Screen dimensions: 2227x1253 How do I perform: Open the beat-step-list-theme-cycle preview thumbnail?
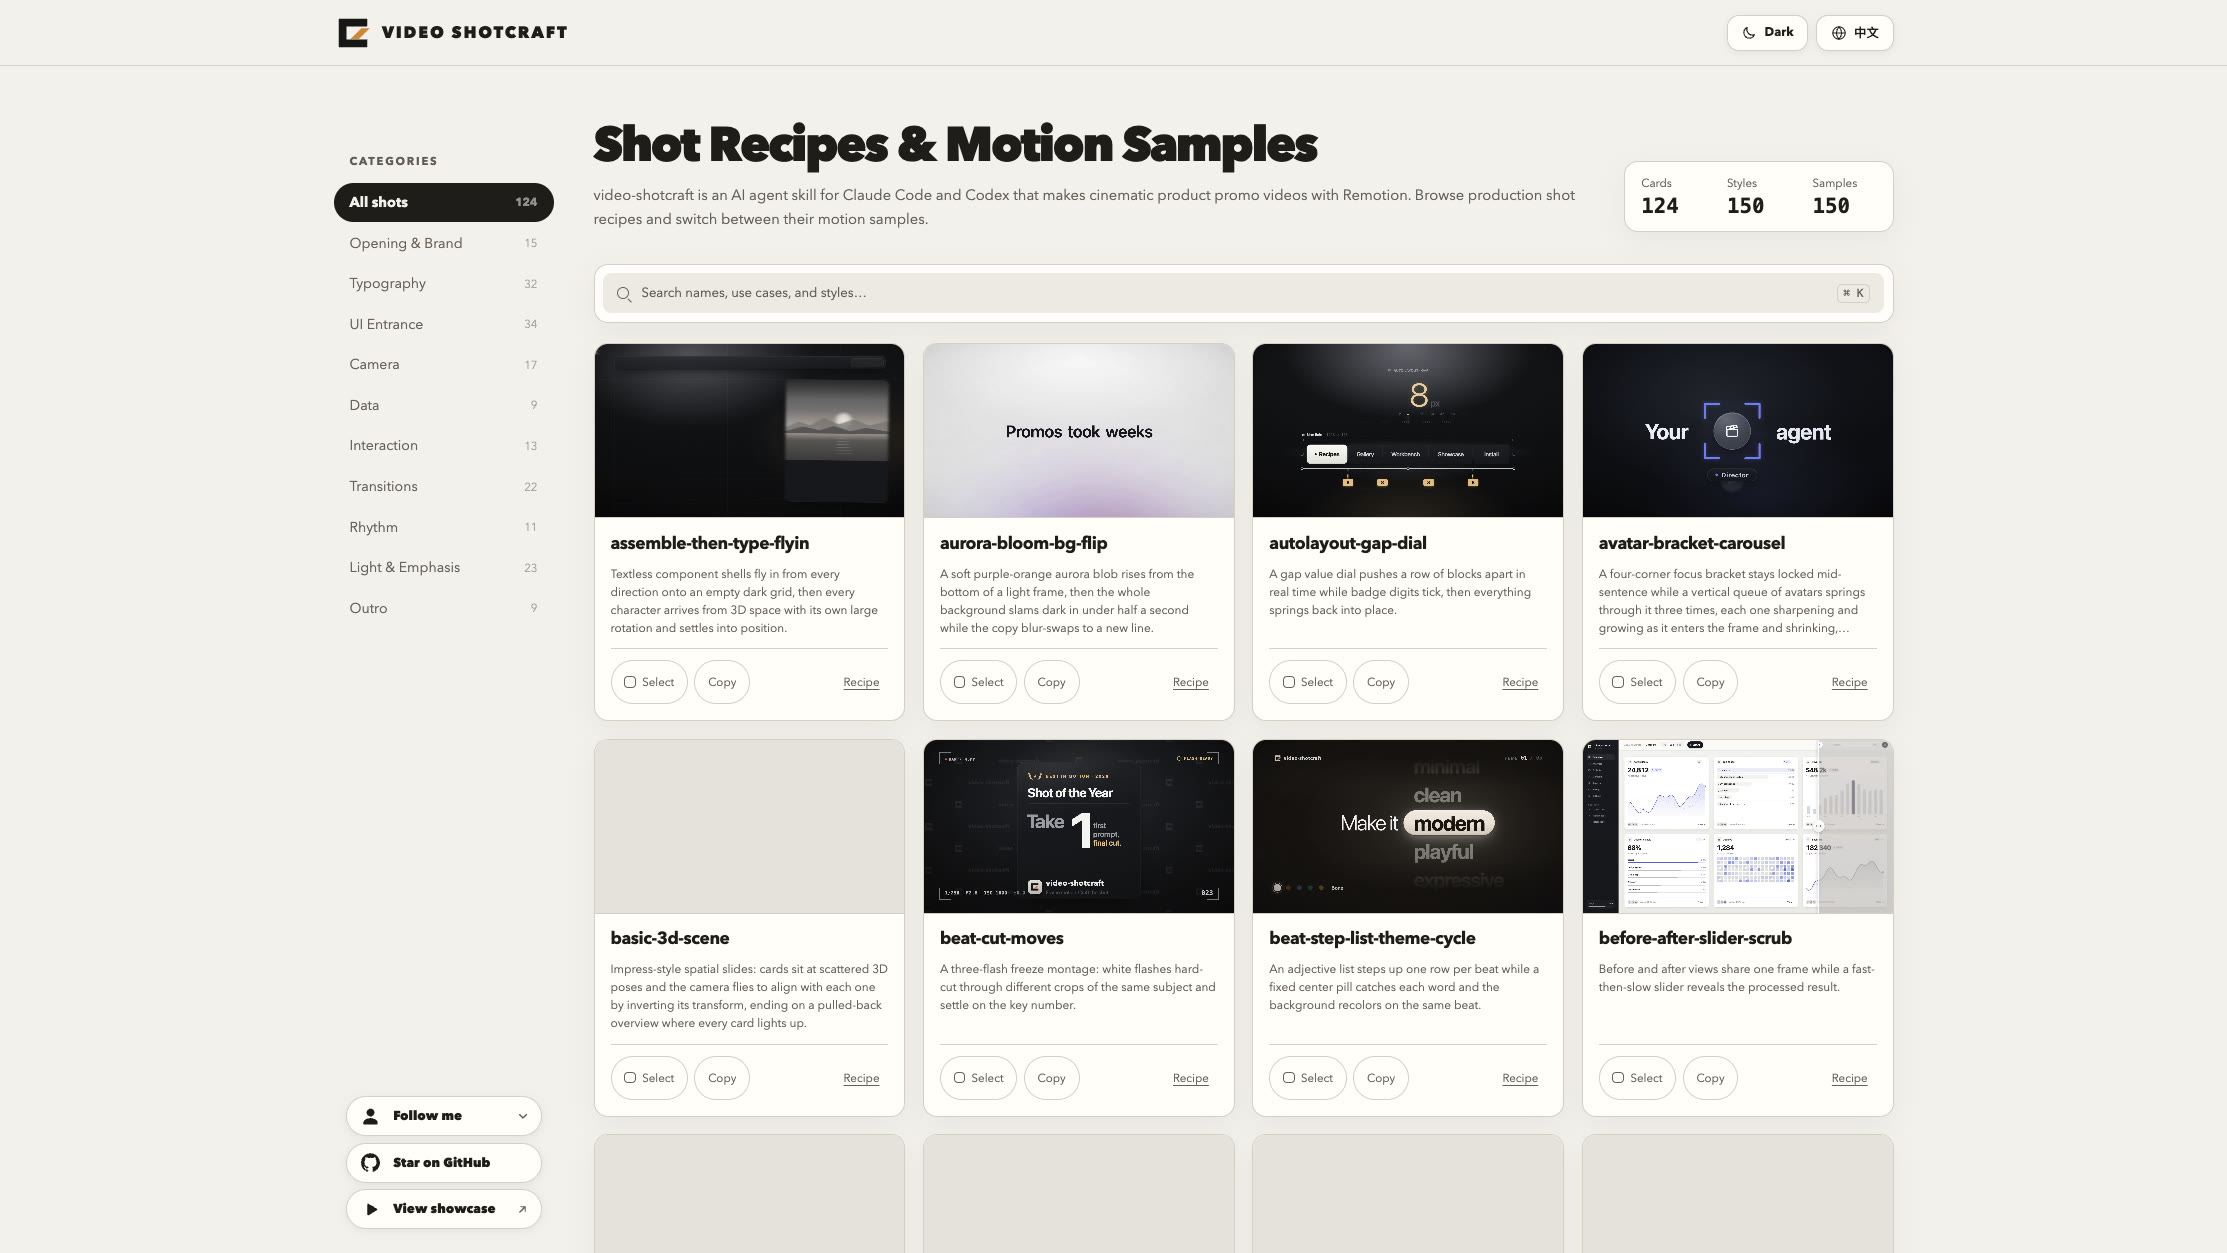pyautogui.click(x=1407, y=827)
